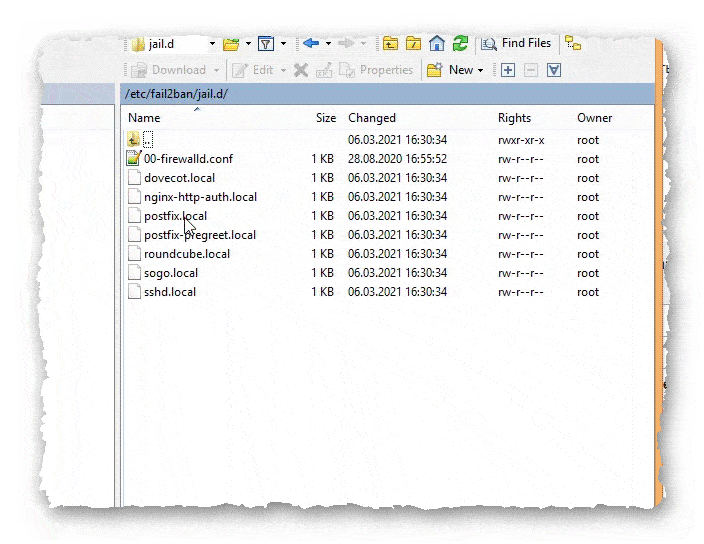Click the Delete X icon
The width and height of the screenshot is (704, 544).
pyautogui.click(x=301, y=70)
